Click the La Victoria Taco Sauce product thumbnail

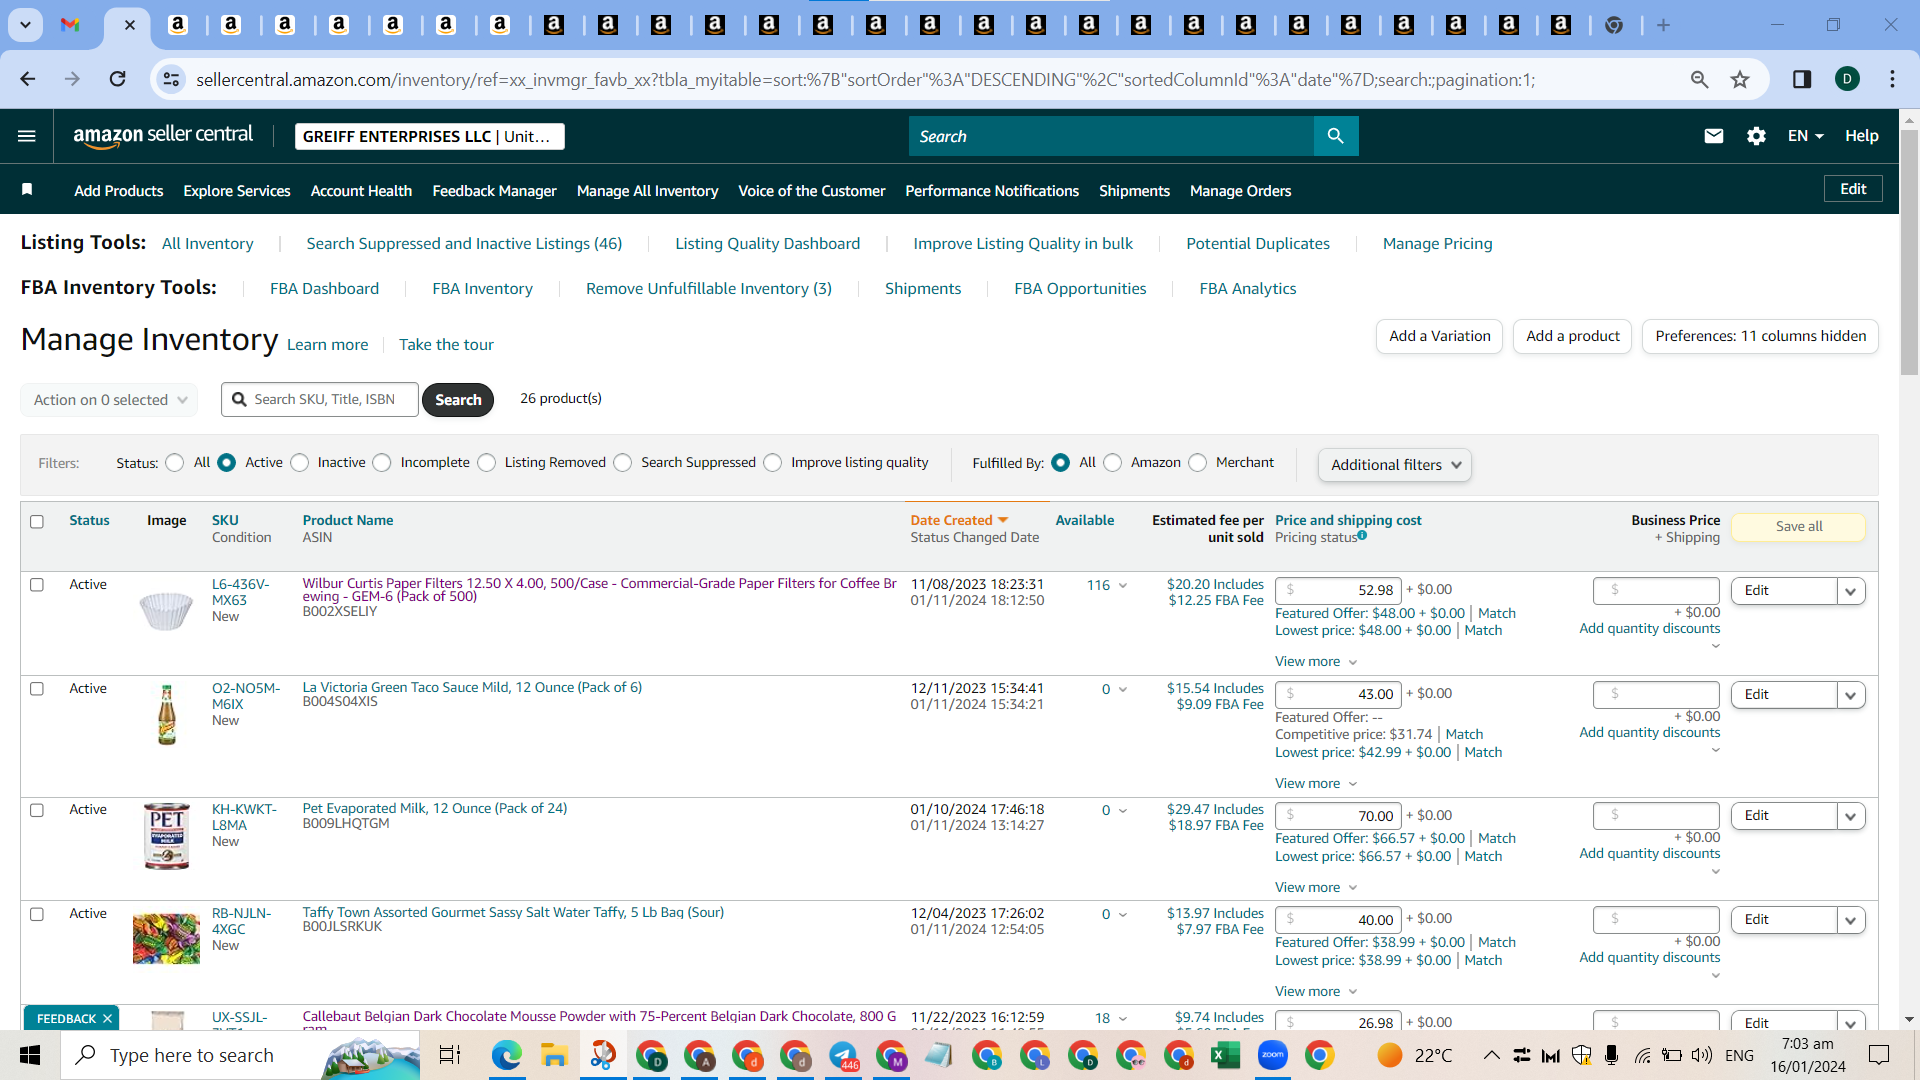[166, 715]
